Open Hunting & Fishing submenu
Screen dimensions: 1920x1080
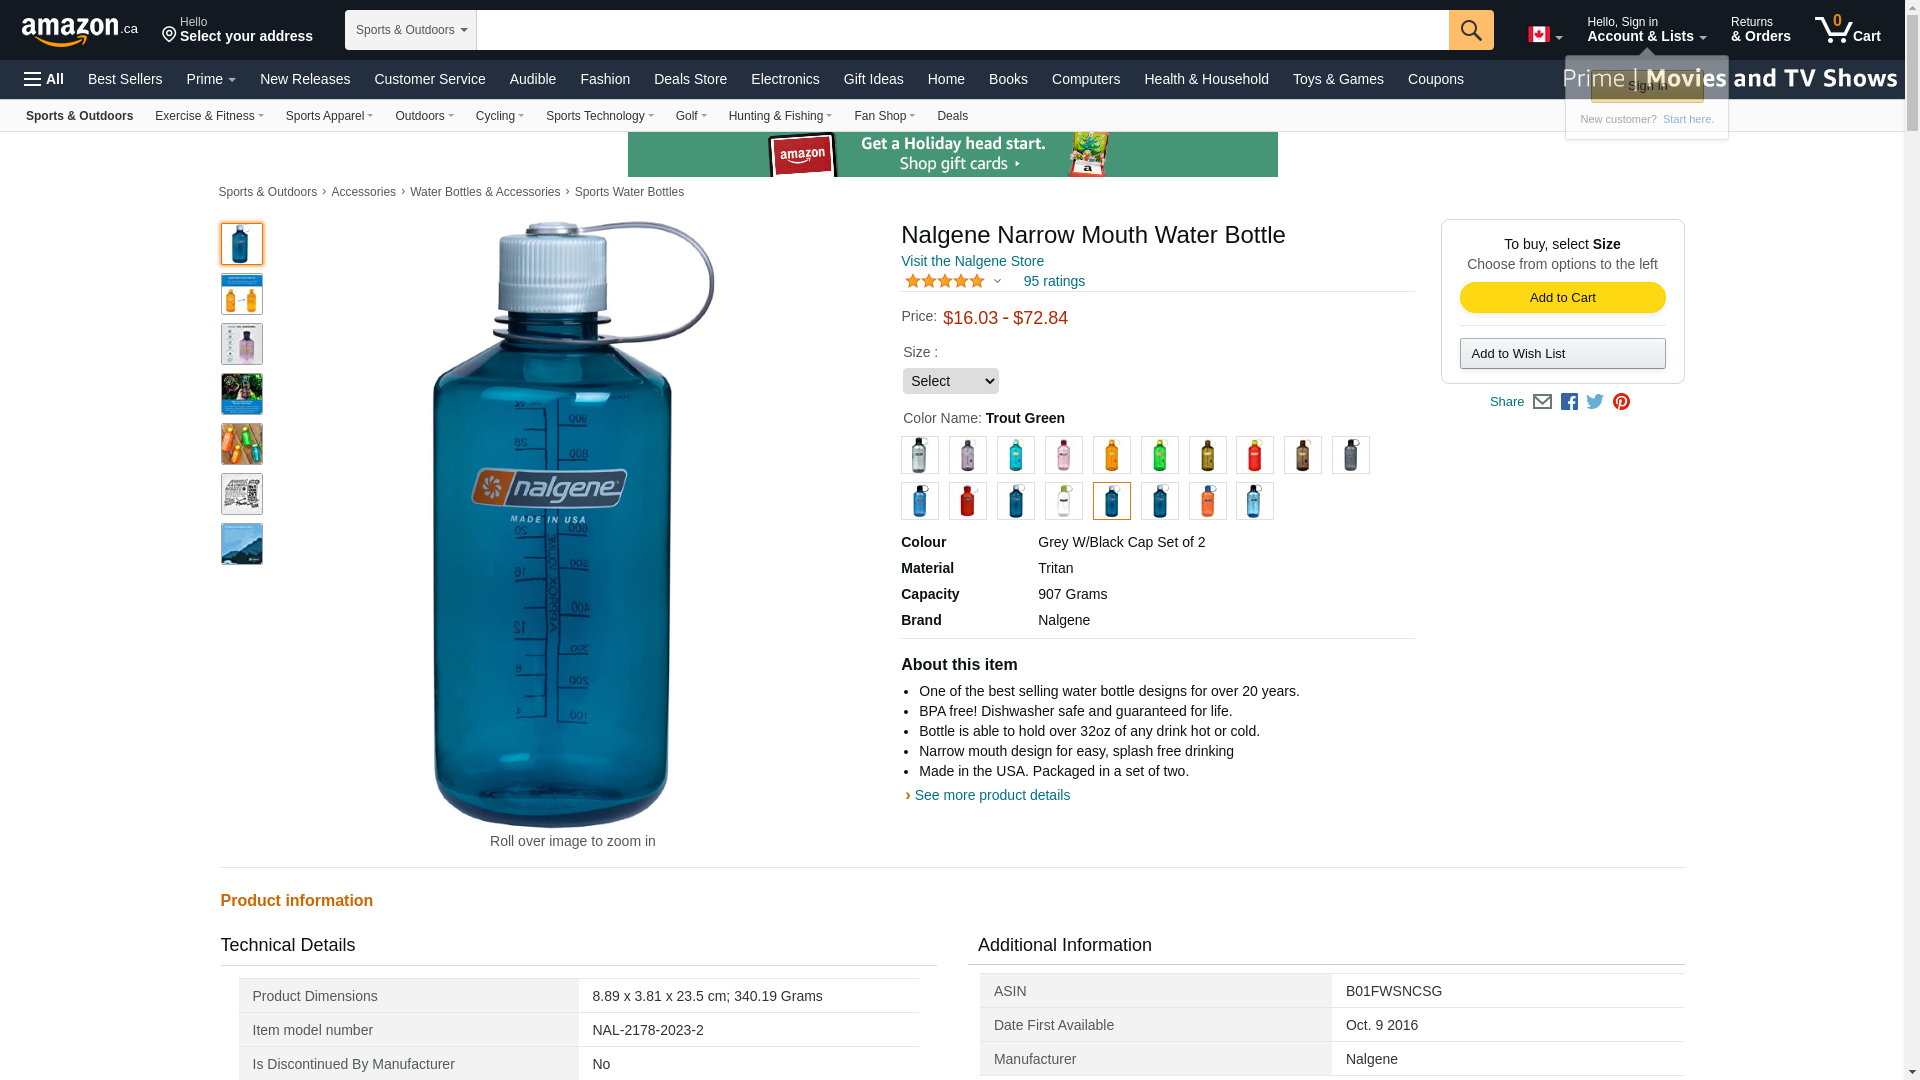tap(780, 116)
